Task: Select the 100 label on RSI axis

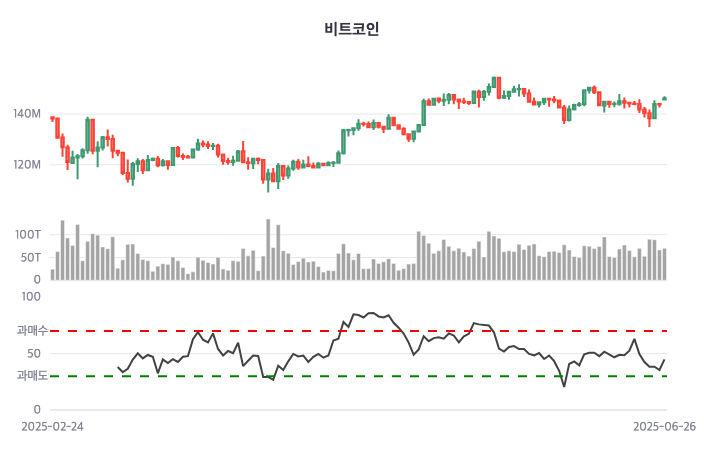Action: [30, 296]
